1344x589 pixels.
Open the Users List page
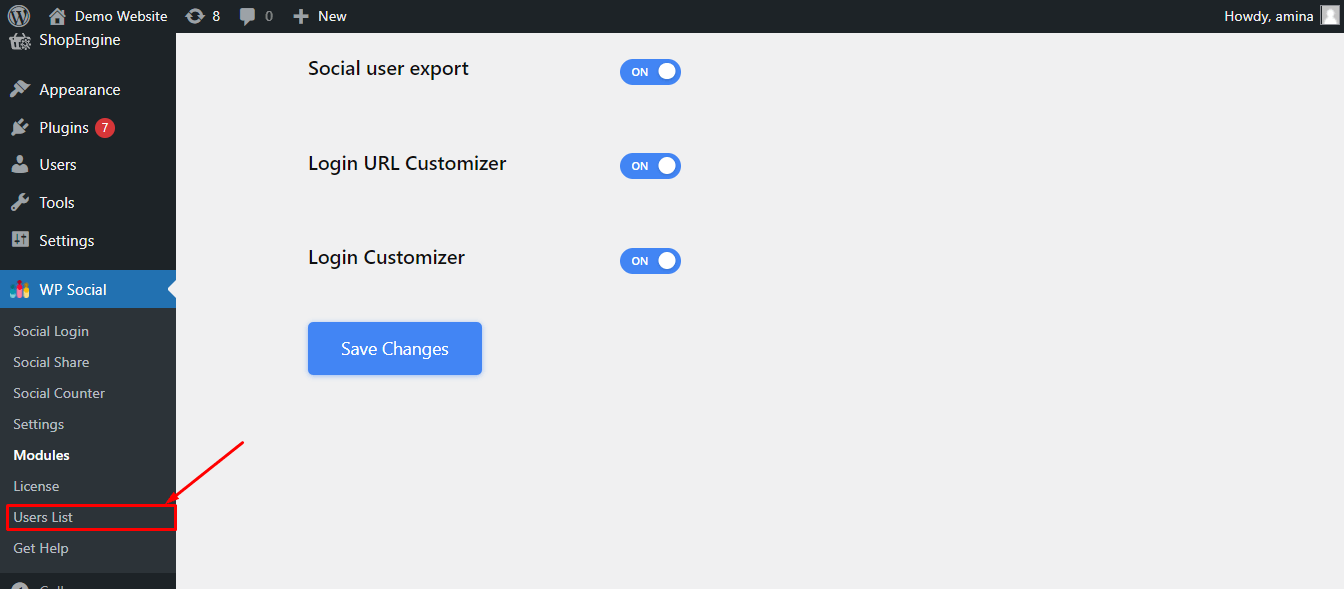pos(43,517)
